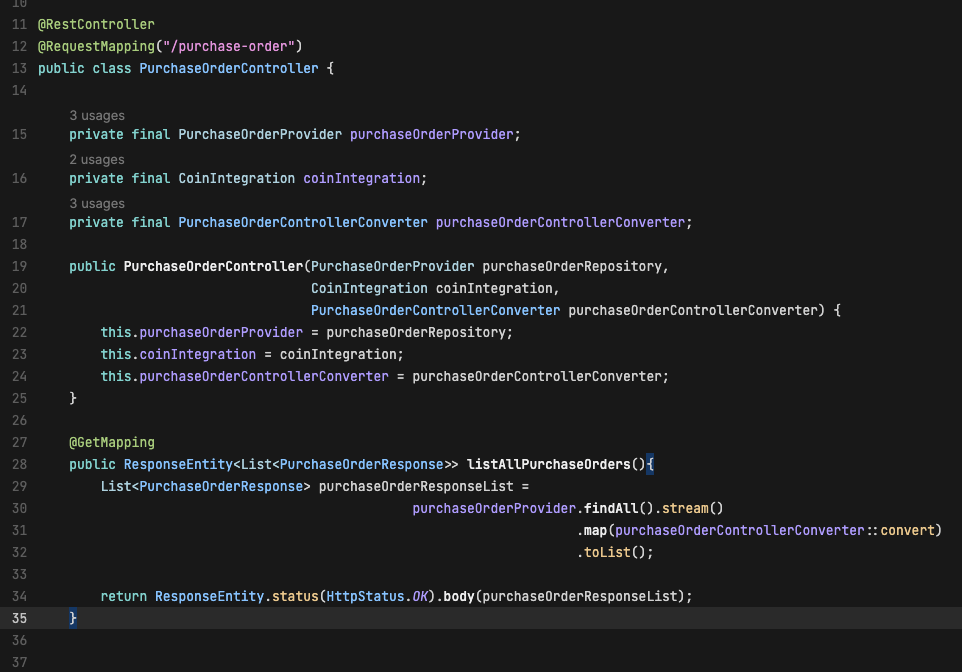Click the findAll() call on line 30
The image size is (962, 672).
(619, 509)
